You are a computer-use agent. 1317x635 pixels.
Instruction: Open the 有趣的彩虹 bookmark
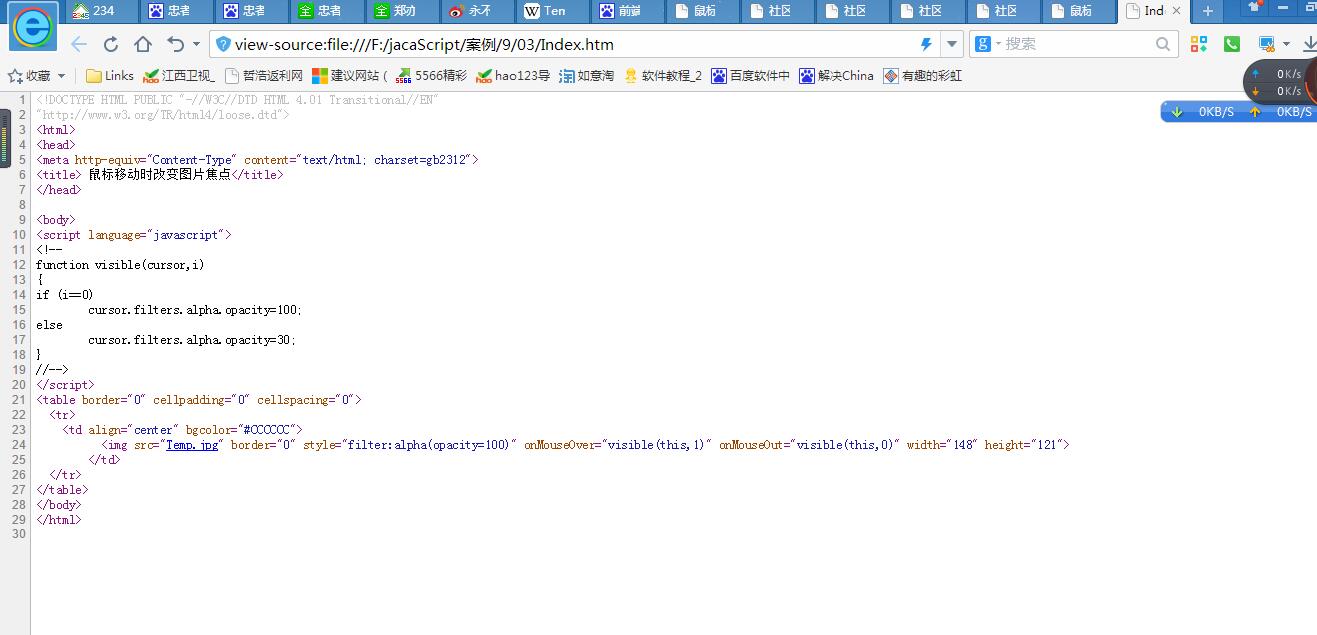[923, 75]
